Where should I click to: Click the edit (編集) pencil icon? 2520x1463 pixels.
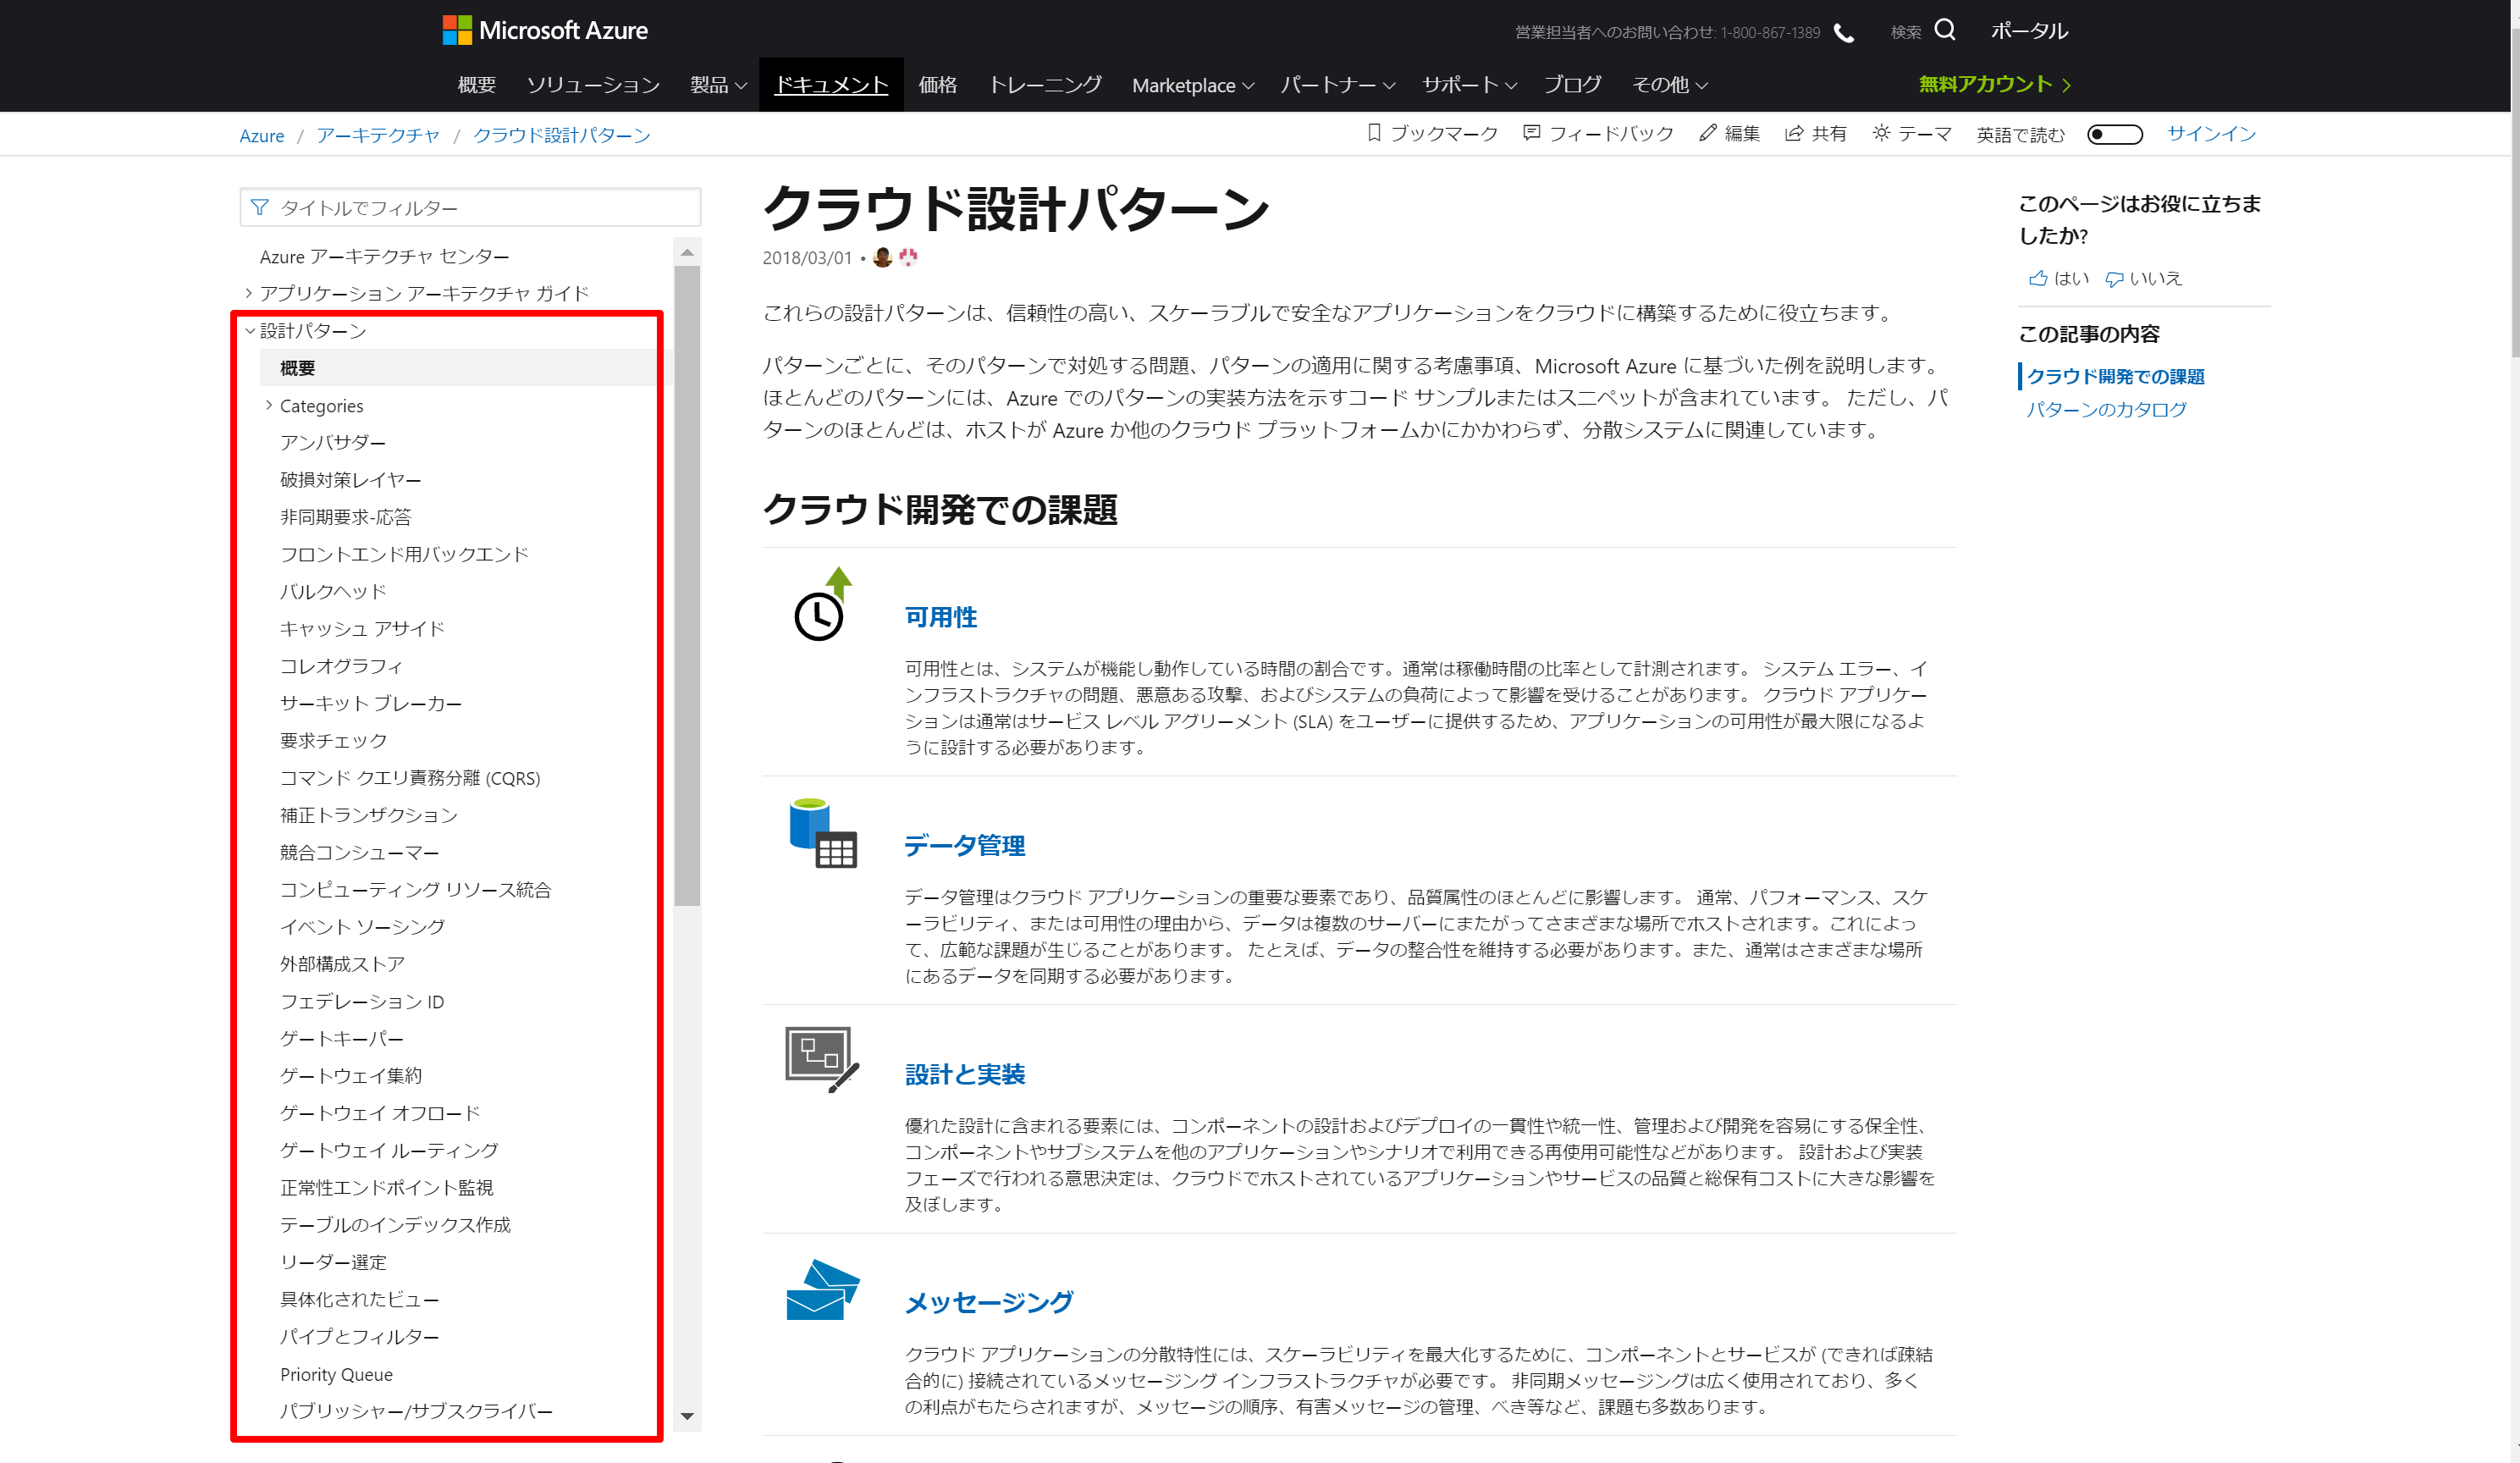[x=1707, y=133]
